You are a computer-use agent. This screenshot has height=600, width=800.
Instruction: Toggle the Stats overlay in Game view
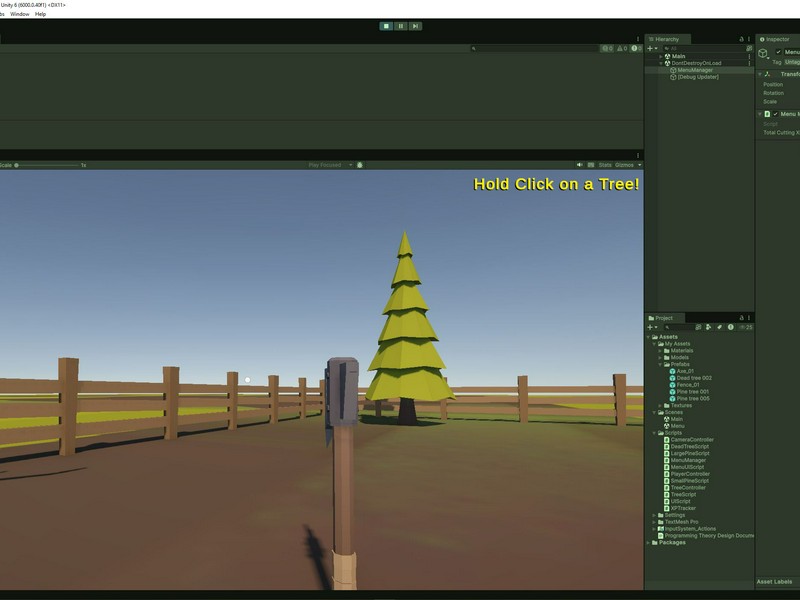[x=605, y=165]
